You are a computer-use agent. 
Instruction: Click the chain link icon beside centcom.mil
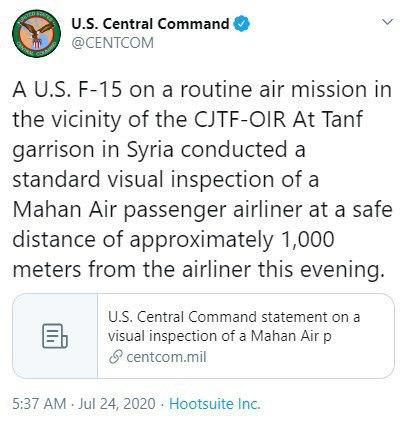point(115,357)
